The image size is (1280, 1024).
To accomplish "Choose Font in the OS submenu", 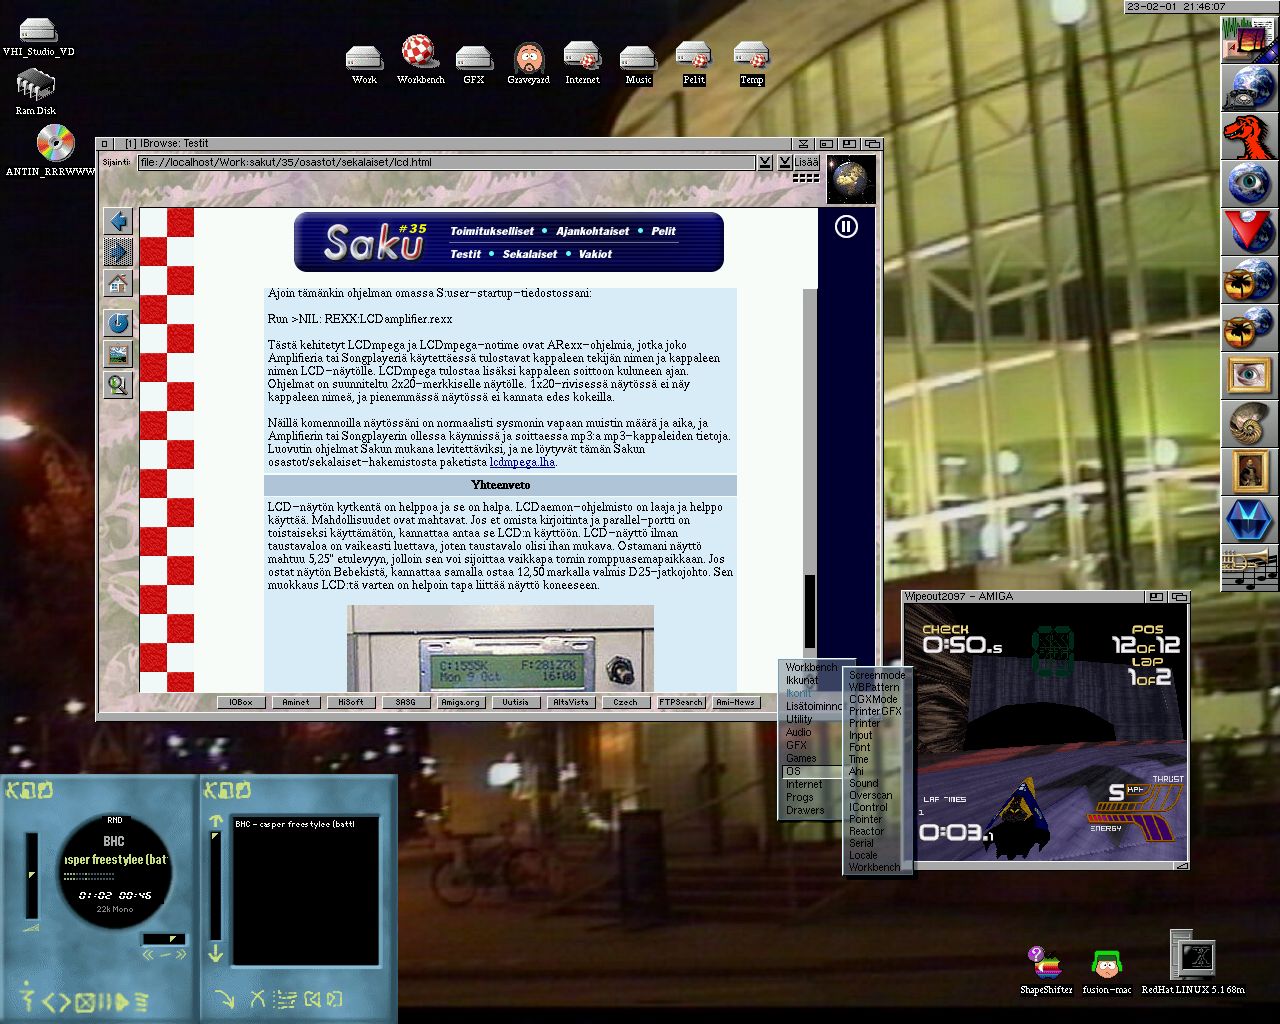I will coord(860,747).
